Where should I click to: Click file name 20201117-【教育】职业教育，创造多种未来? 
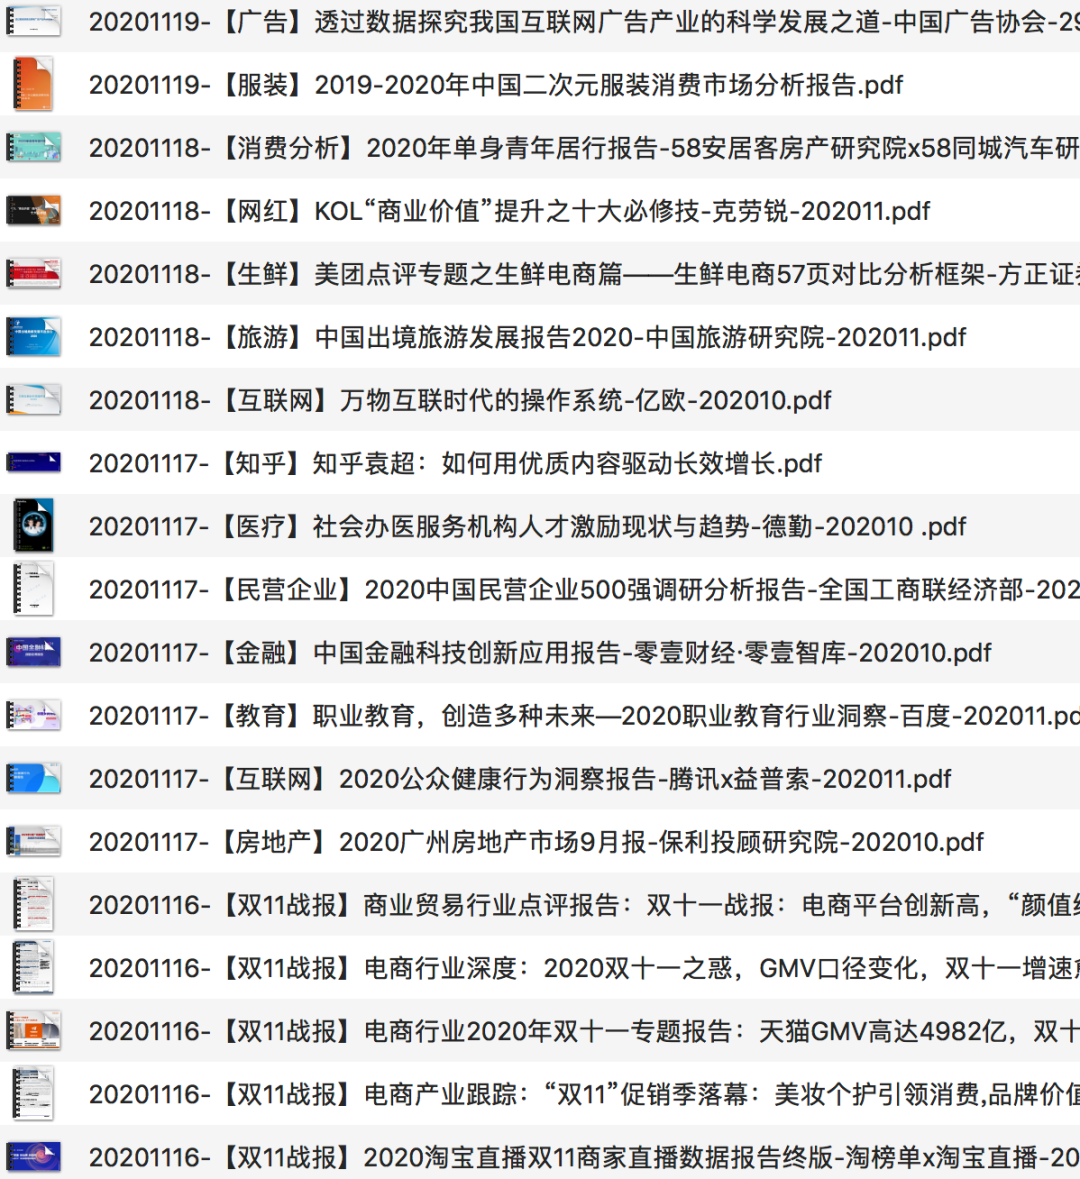point(584,716)
